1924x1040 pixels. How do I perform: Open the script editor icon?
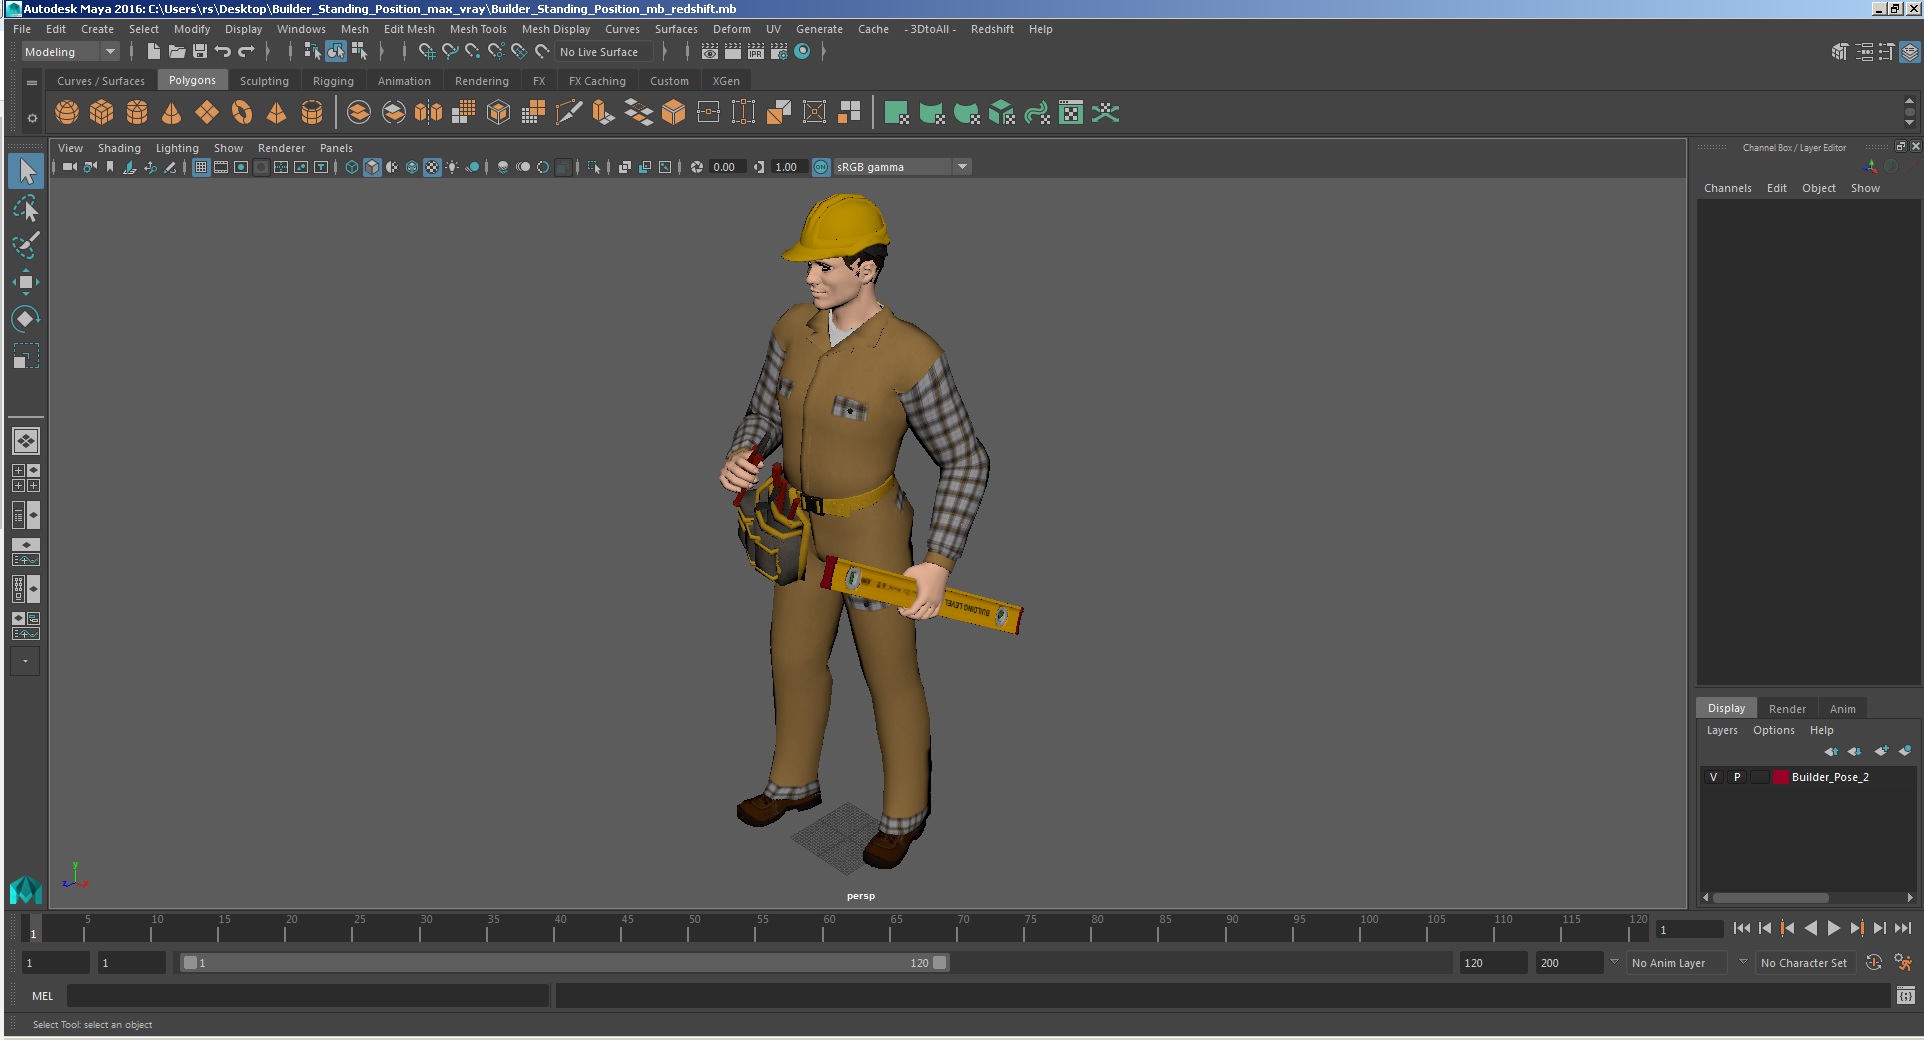(1905, 995)
